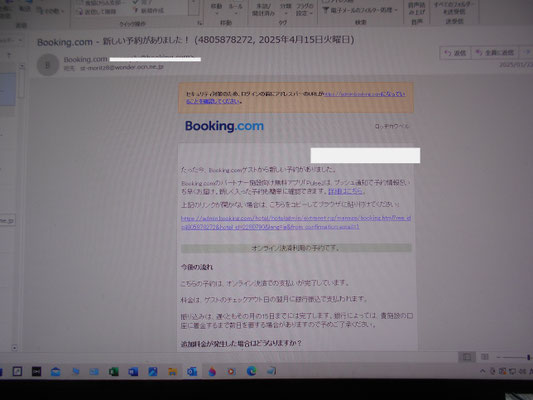Select the email subject line text
This screenshot has width=533, height=400.
tap(195, 41)
